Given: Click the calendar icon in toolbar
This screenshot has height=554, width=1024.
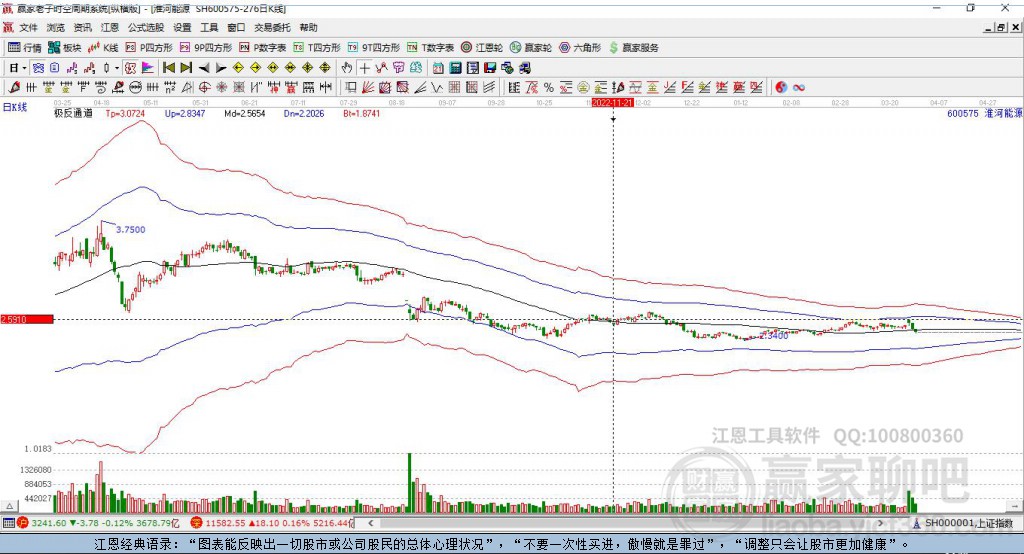Looking at the screenshot, I should (438, 68).
